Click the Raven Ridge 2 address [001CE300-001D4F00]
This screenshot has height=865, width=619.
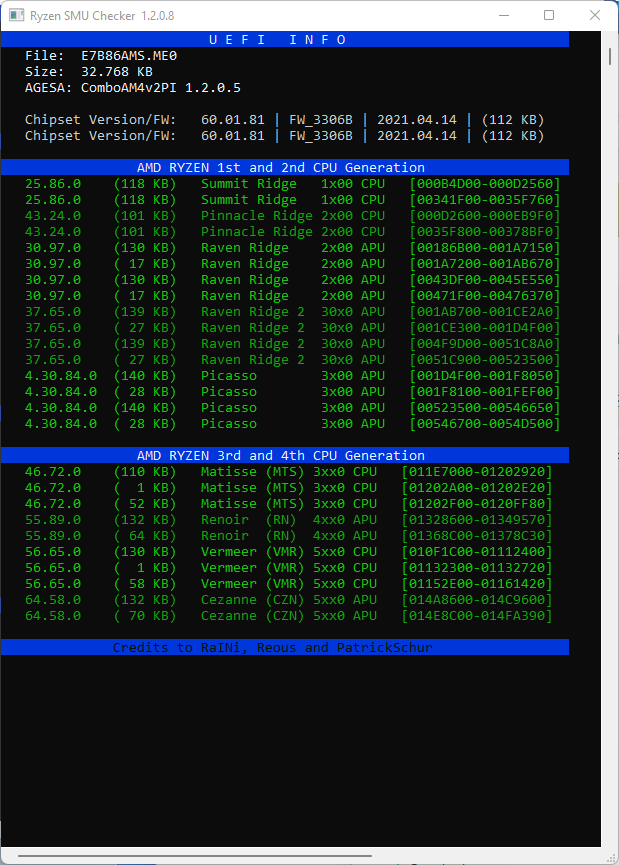coord(485,328)
